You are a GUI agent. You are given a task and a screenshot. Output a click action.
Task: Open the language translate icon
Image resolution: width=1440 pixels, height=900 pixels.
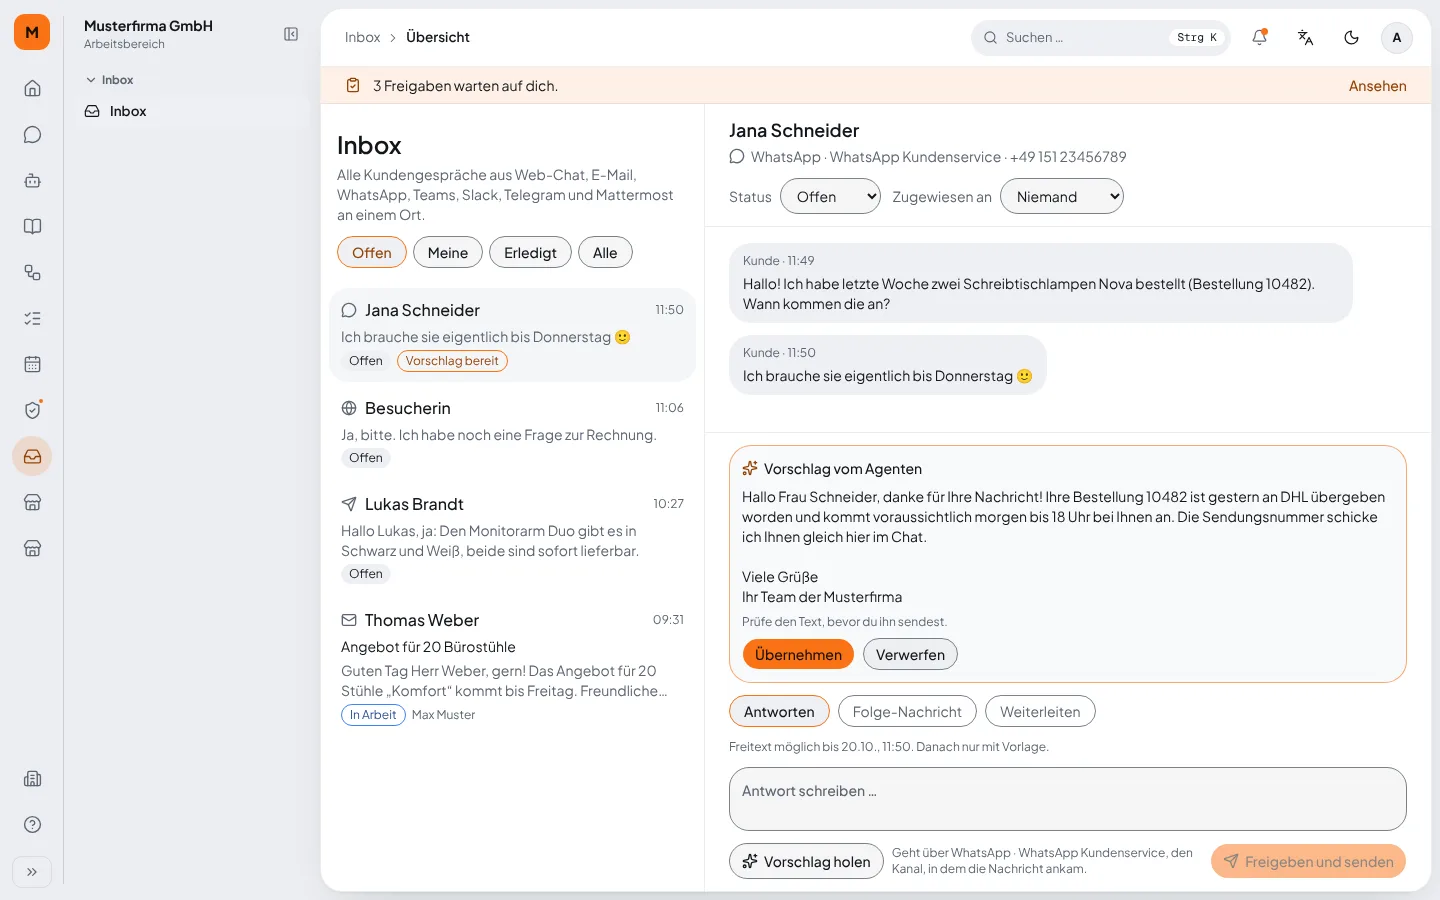click(x=1305, y=37)
